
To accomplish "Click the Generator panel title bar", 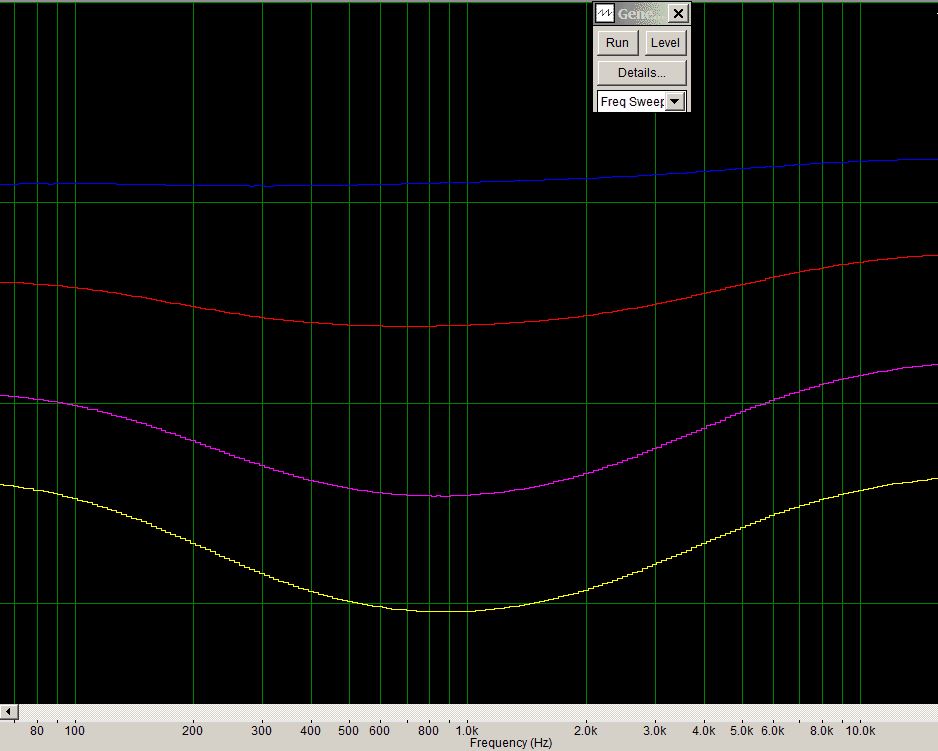I will (641, 13).
